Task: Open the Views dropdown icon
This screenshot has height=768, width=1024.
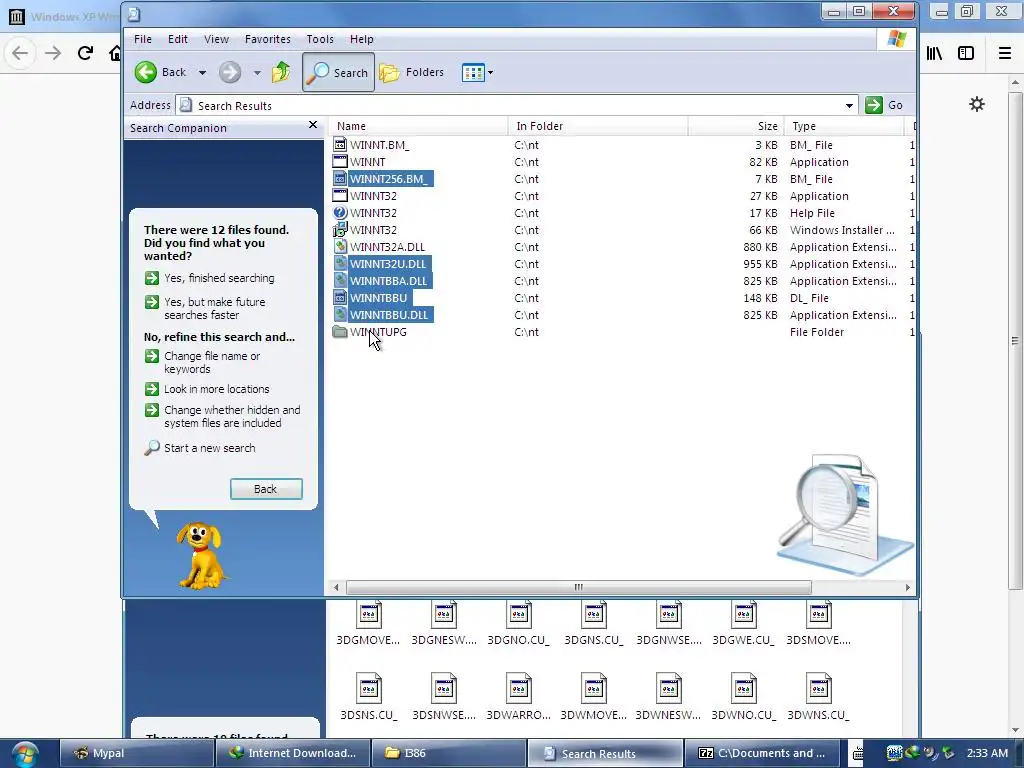Action: tap(477, 72)
